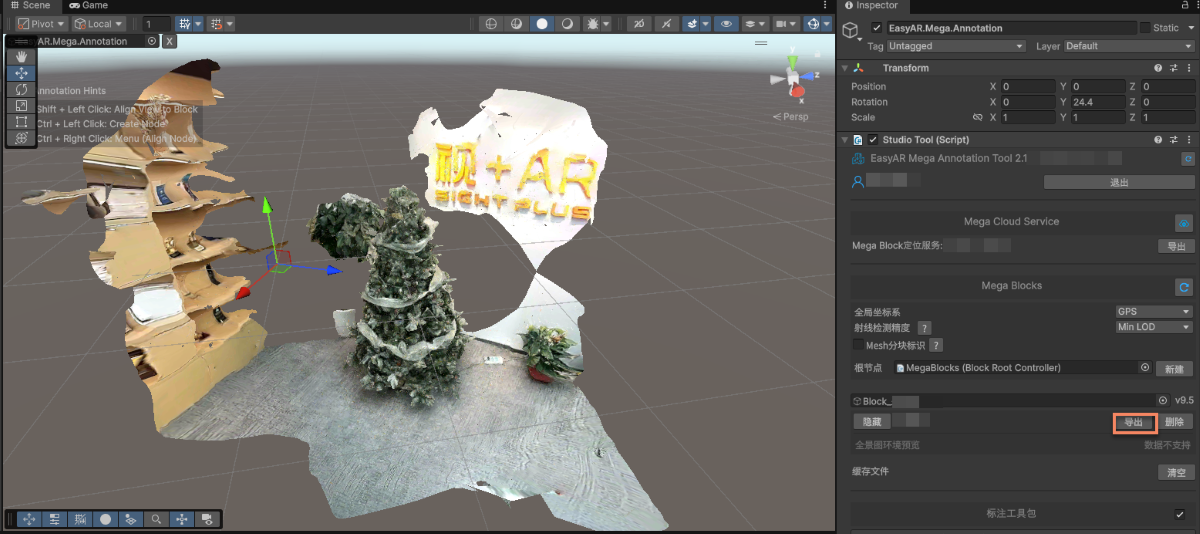Open the Tag Untagged dropdown
The height and width of the screenshot is (534, 1200).
(x=957, y=46)
